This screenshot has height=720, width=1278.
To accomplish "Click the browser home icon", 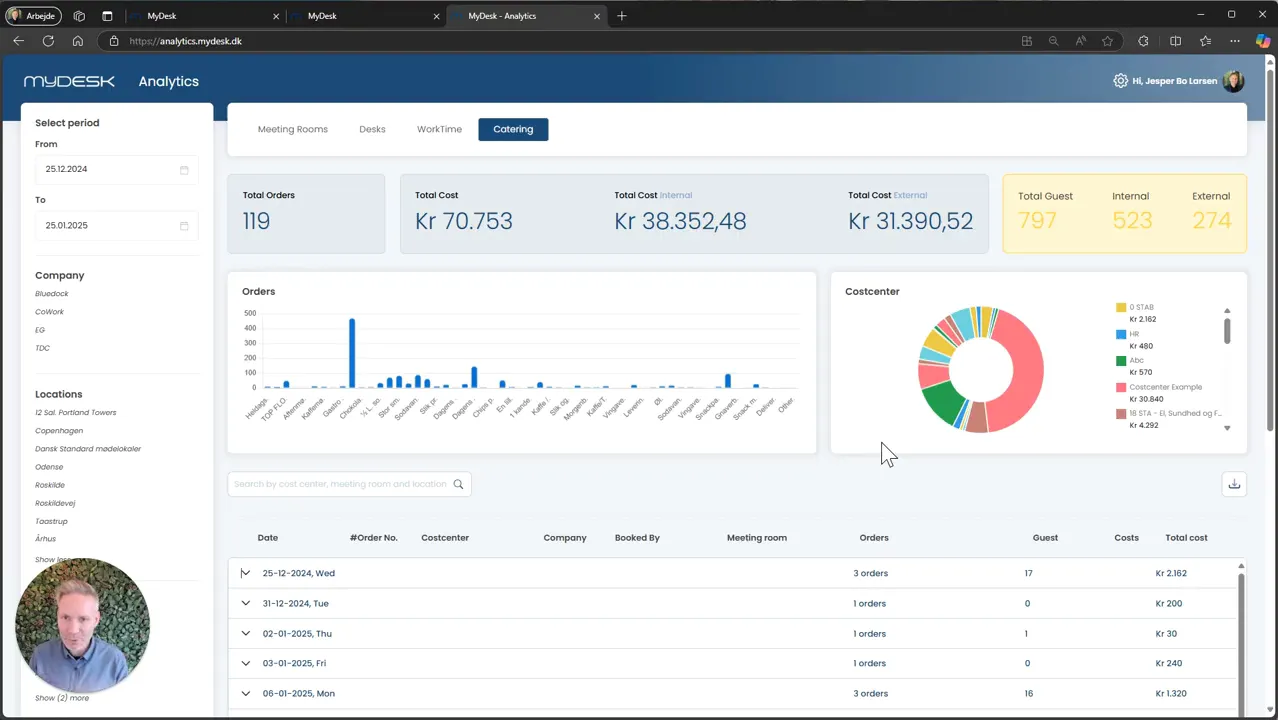I will point(78,41).
